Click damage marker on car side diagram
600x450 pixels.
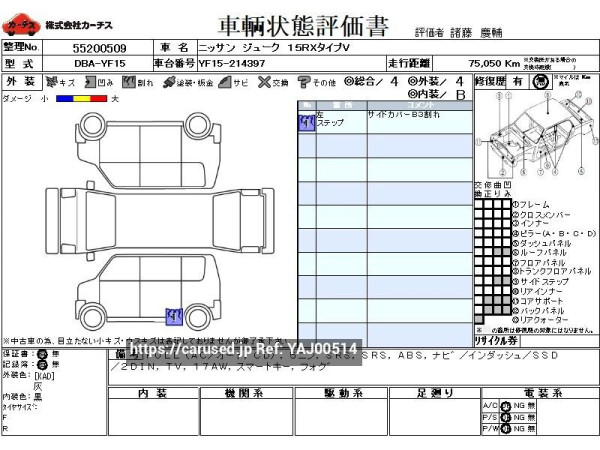pyautogui.click(x=174, y=316)
